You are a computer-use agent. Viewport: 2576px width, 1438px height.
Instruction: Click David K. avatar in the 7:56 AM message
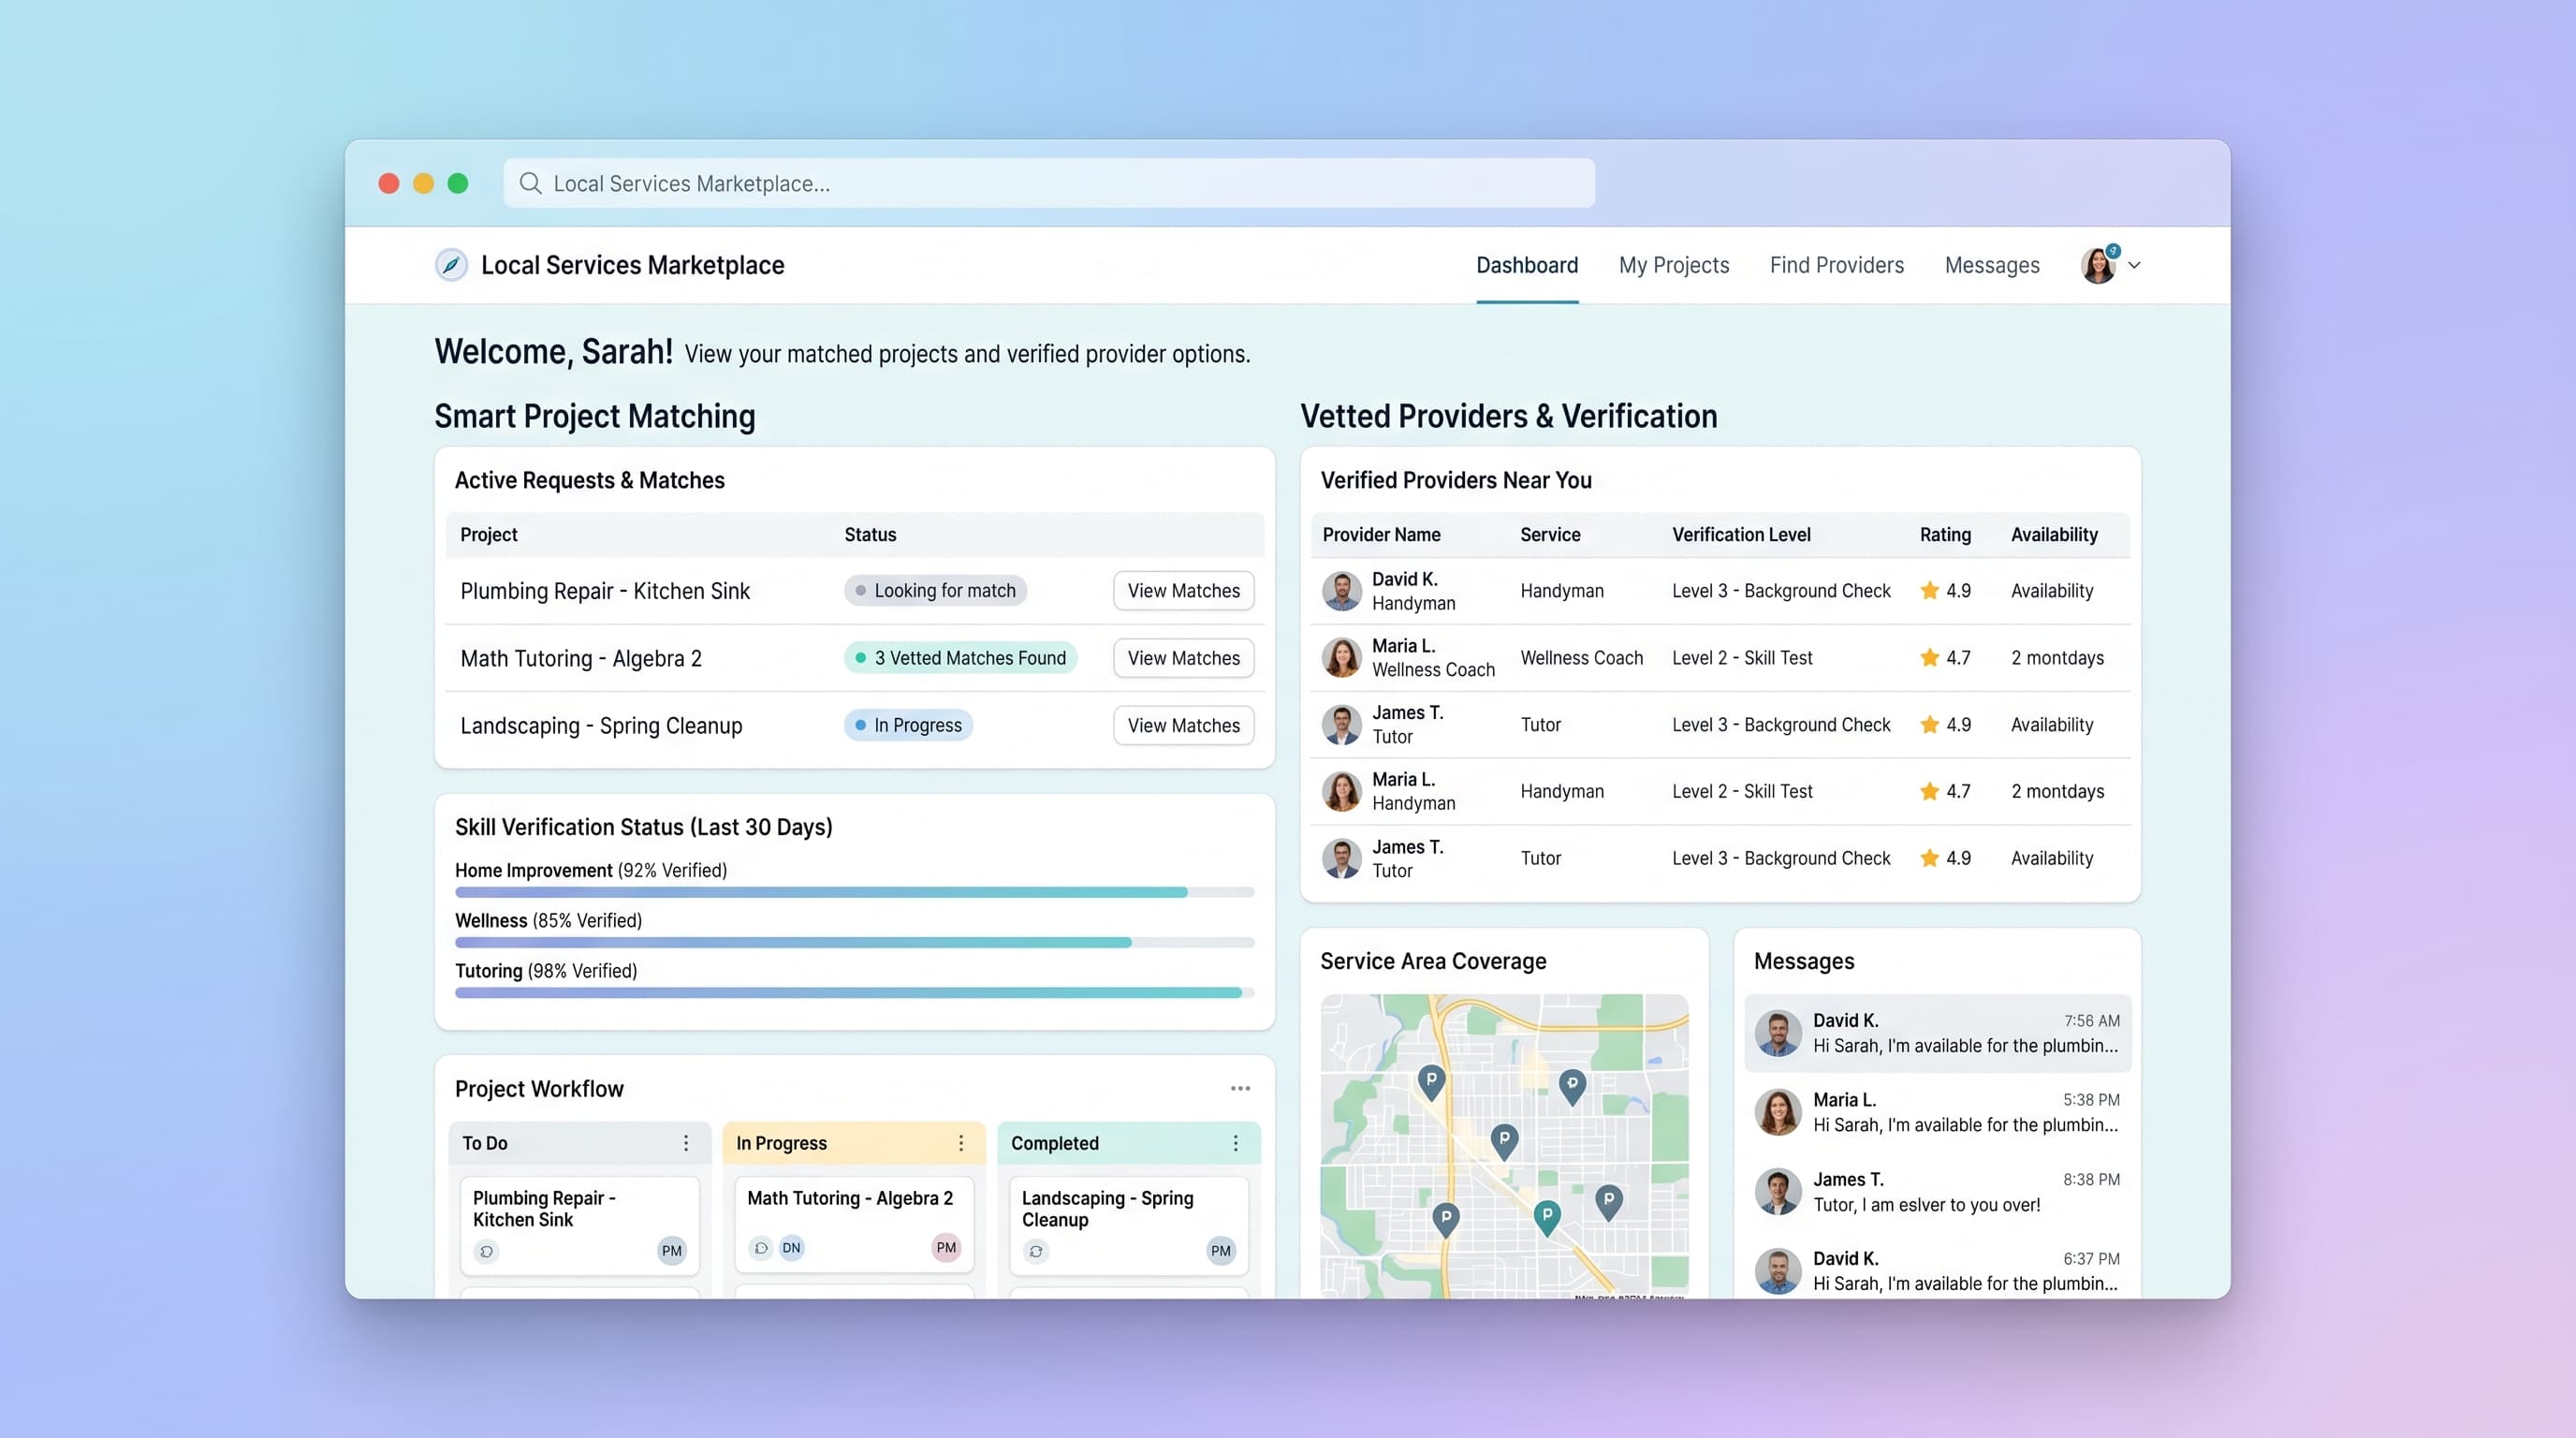tap(1778, 1033)
